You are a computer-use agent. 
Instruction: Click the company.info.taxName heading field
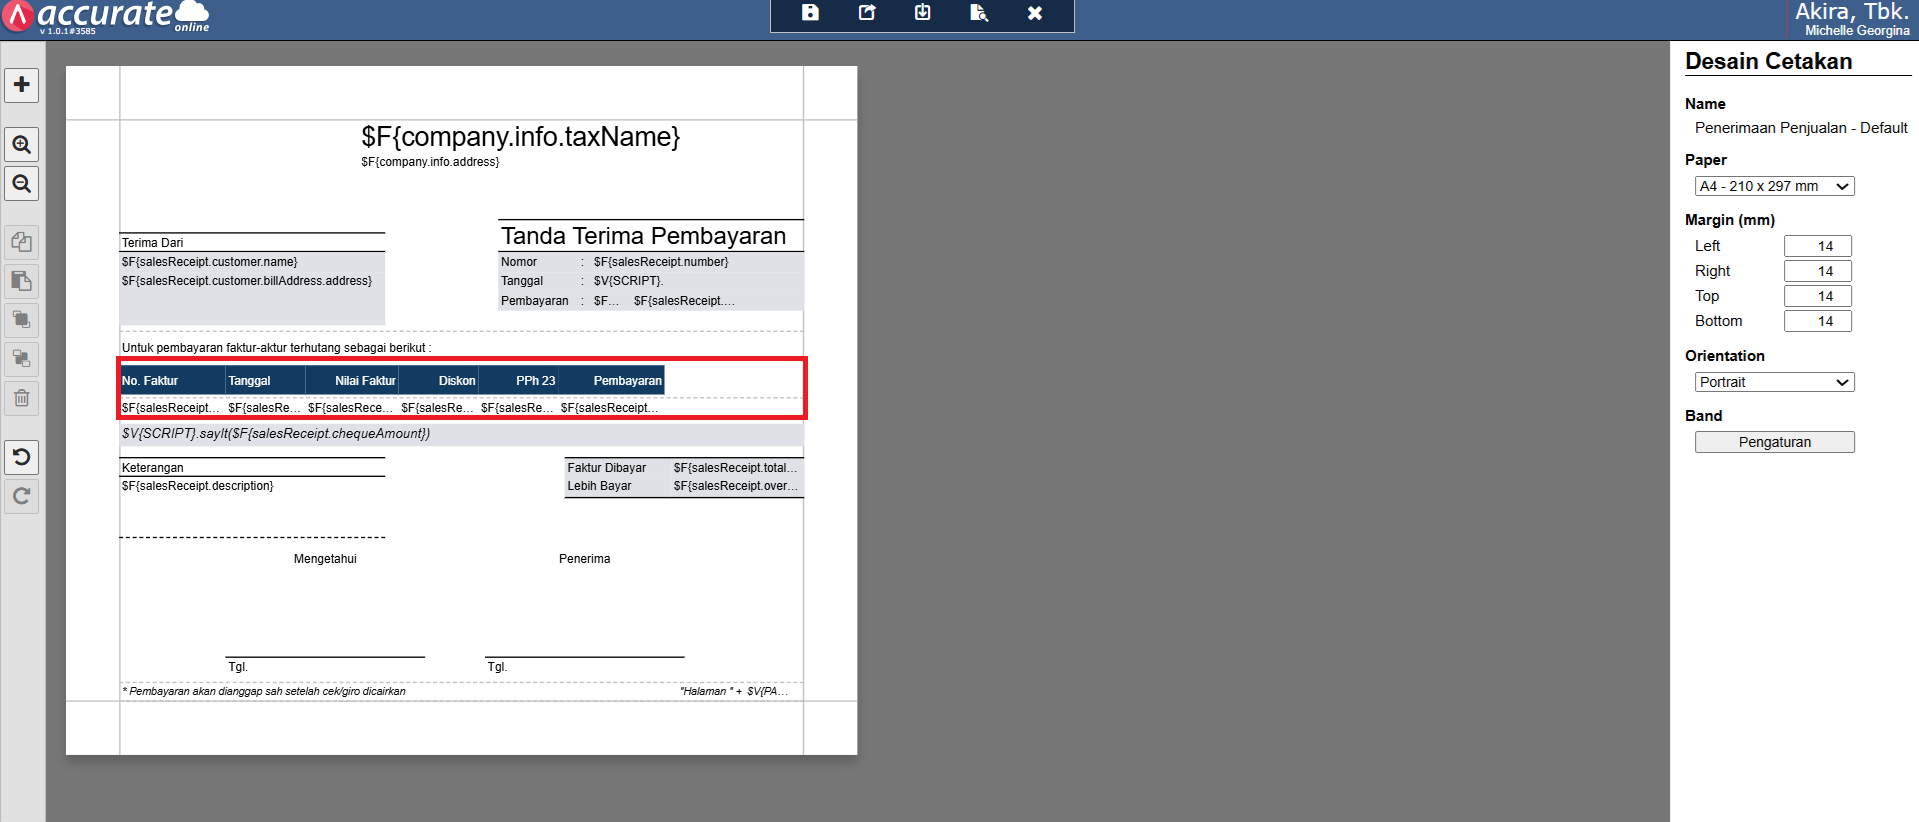(x=520, y=137)
